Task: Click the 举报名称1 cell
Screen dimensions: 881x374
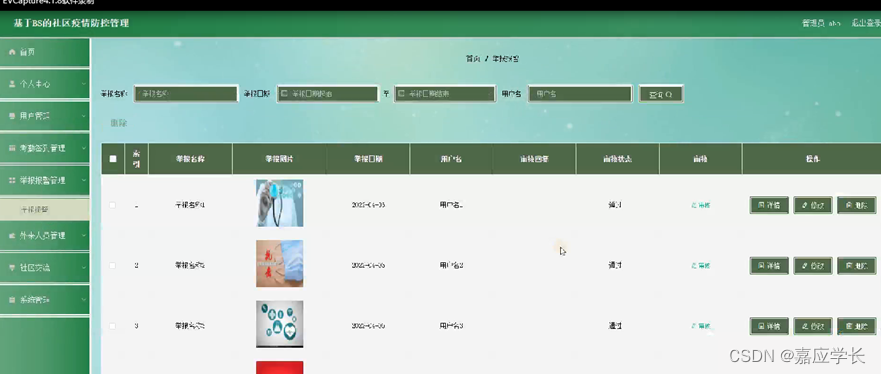Action: click(x=190, y=205)
